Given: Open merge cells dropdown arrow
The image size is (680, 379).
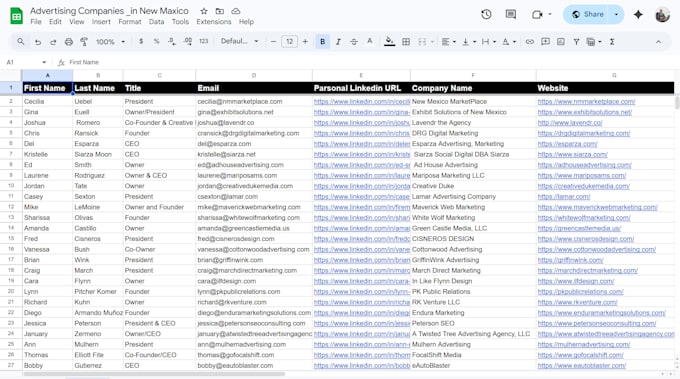Looking at the screenshot, I should click(x=432, y=42).
